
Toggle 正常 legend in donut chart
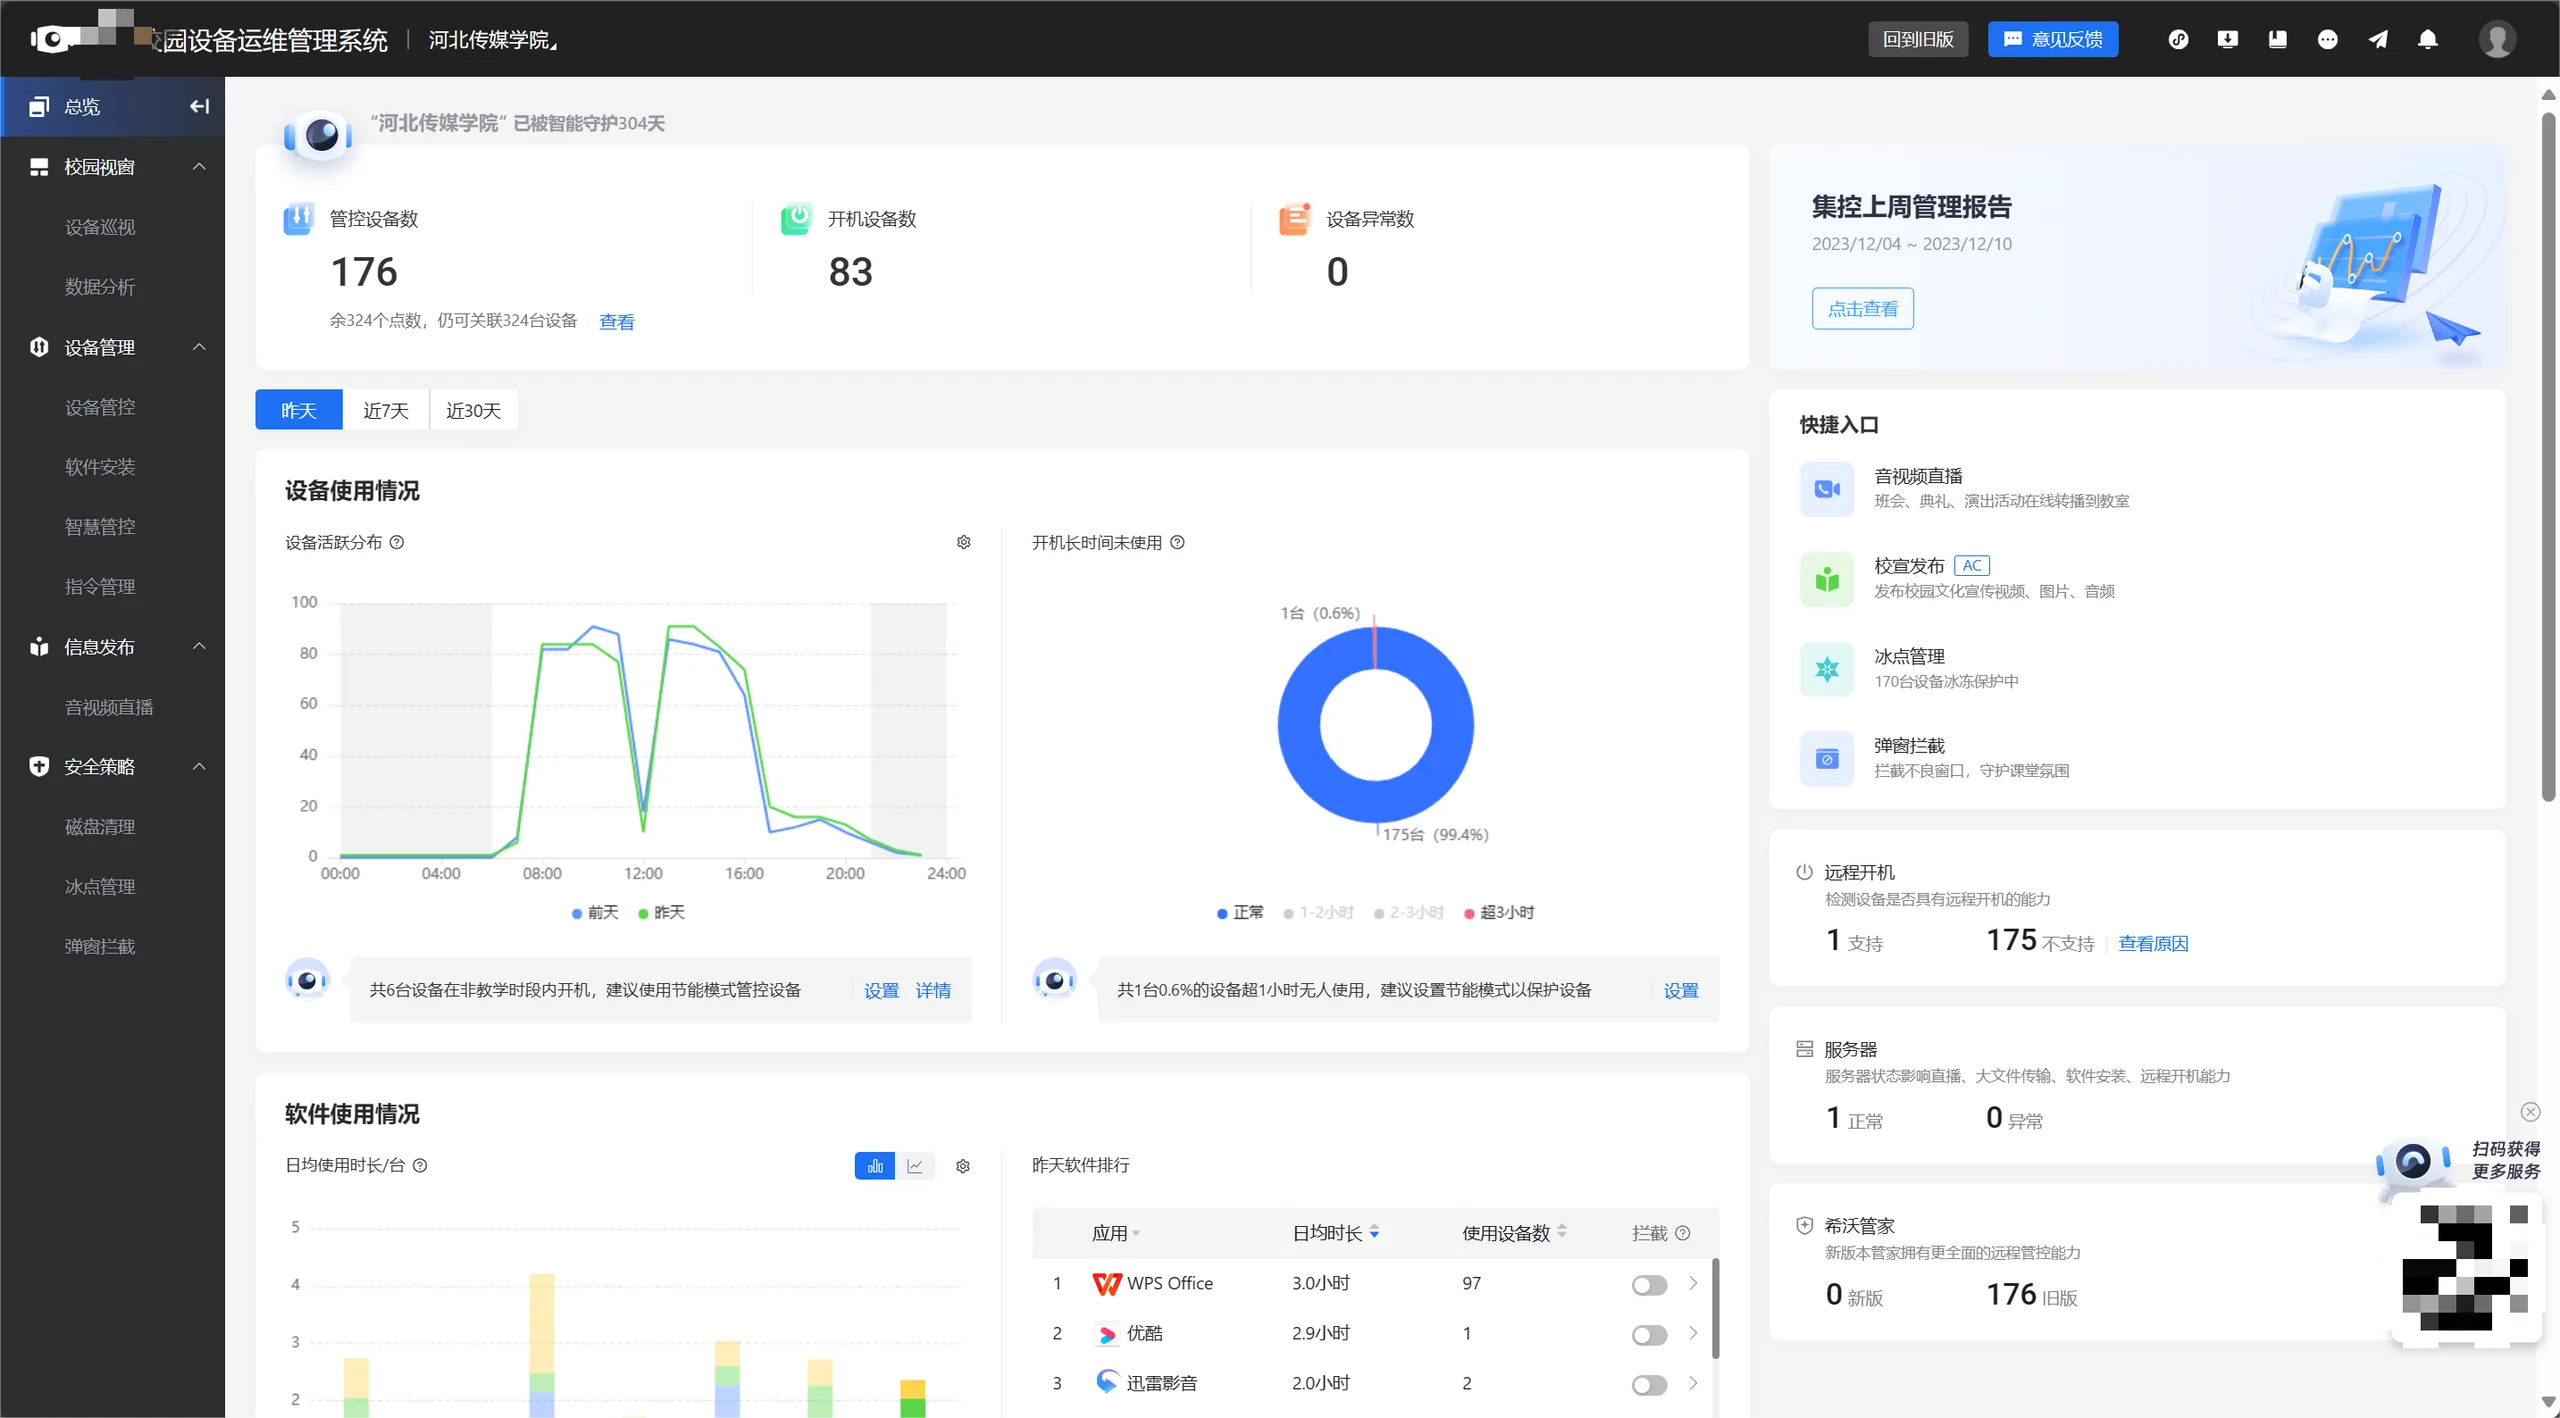pos(1240,912)
